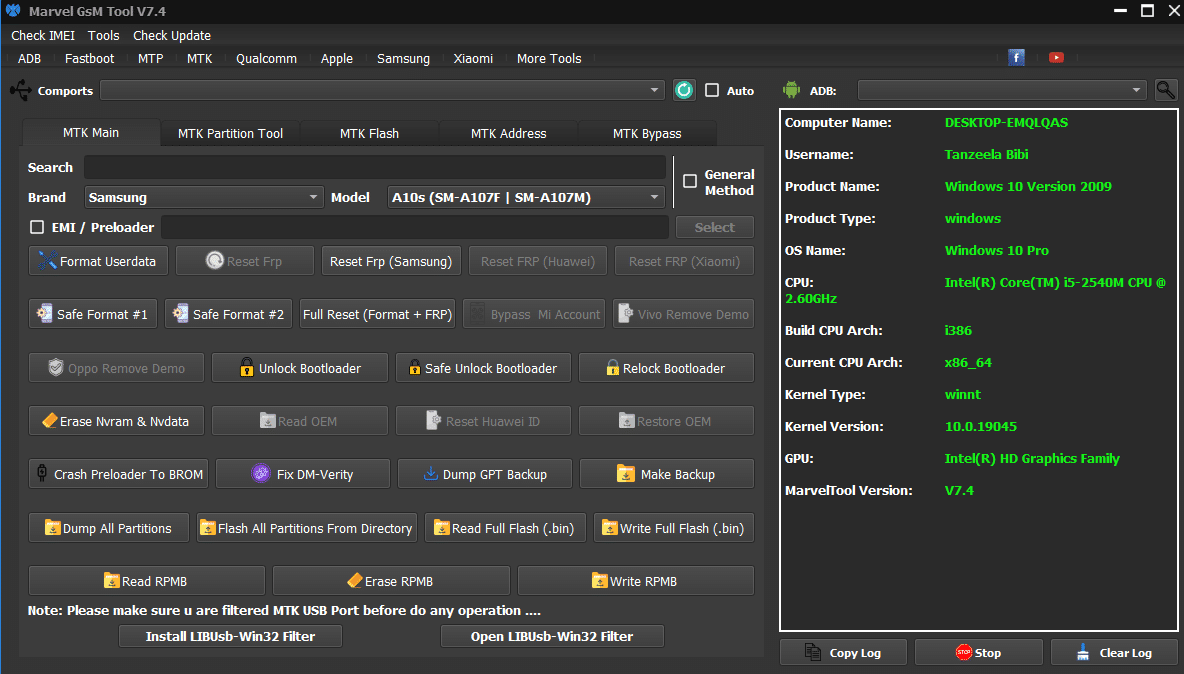Open the Facebook page icon
Viewport: 1184px width, 674px height.
(x=1016, y=58)
